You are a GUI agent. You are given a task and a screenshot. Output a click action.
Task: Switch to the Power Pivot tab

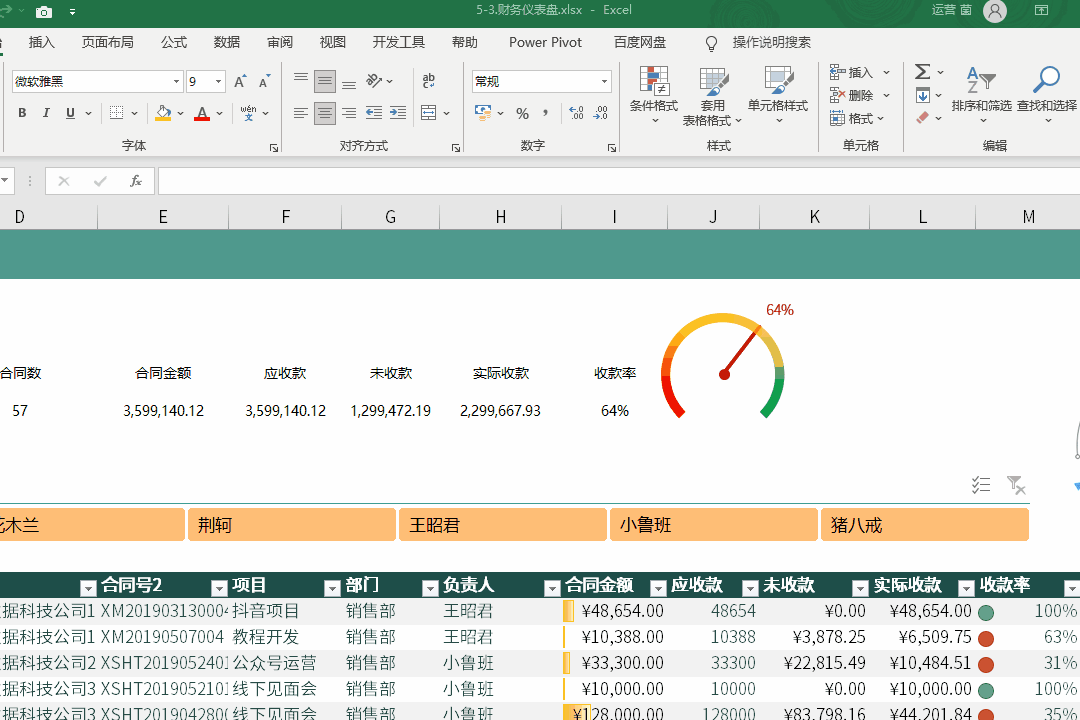tap(545, 42)
